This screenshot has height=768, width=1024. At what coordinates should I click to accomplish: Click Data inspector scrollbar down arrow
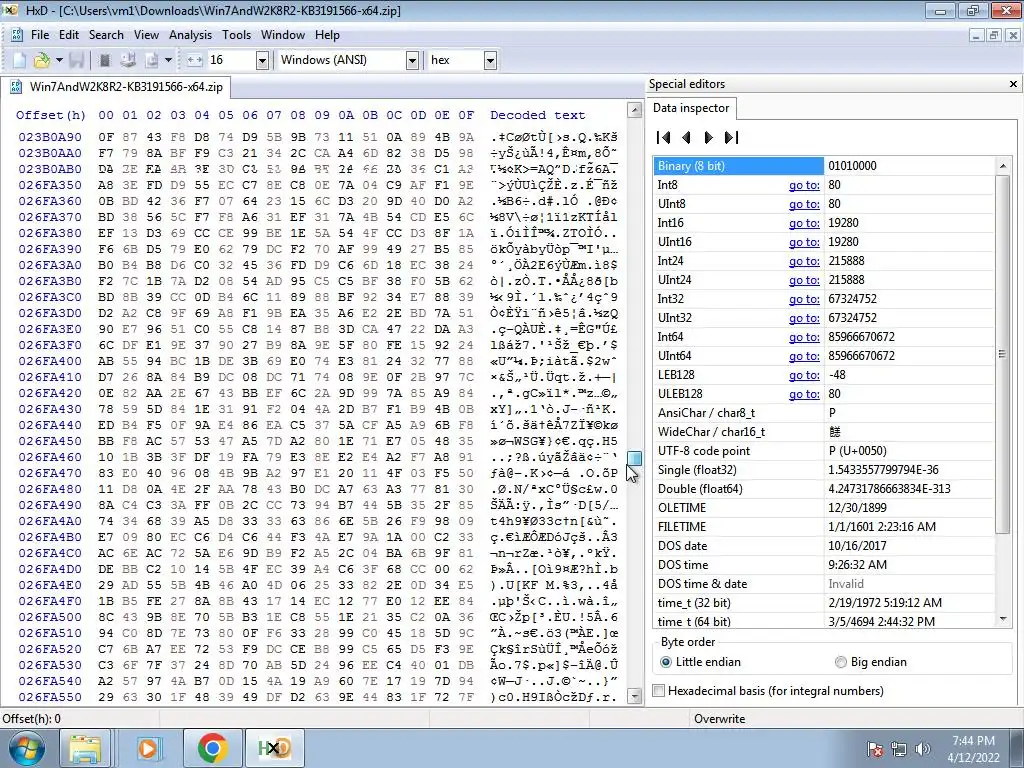pyautogui.click(x=1002, y=619)
